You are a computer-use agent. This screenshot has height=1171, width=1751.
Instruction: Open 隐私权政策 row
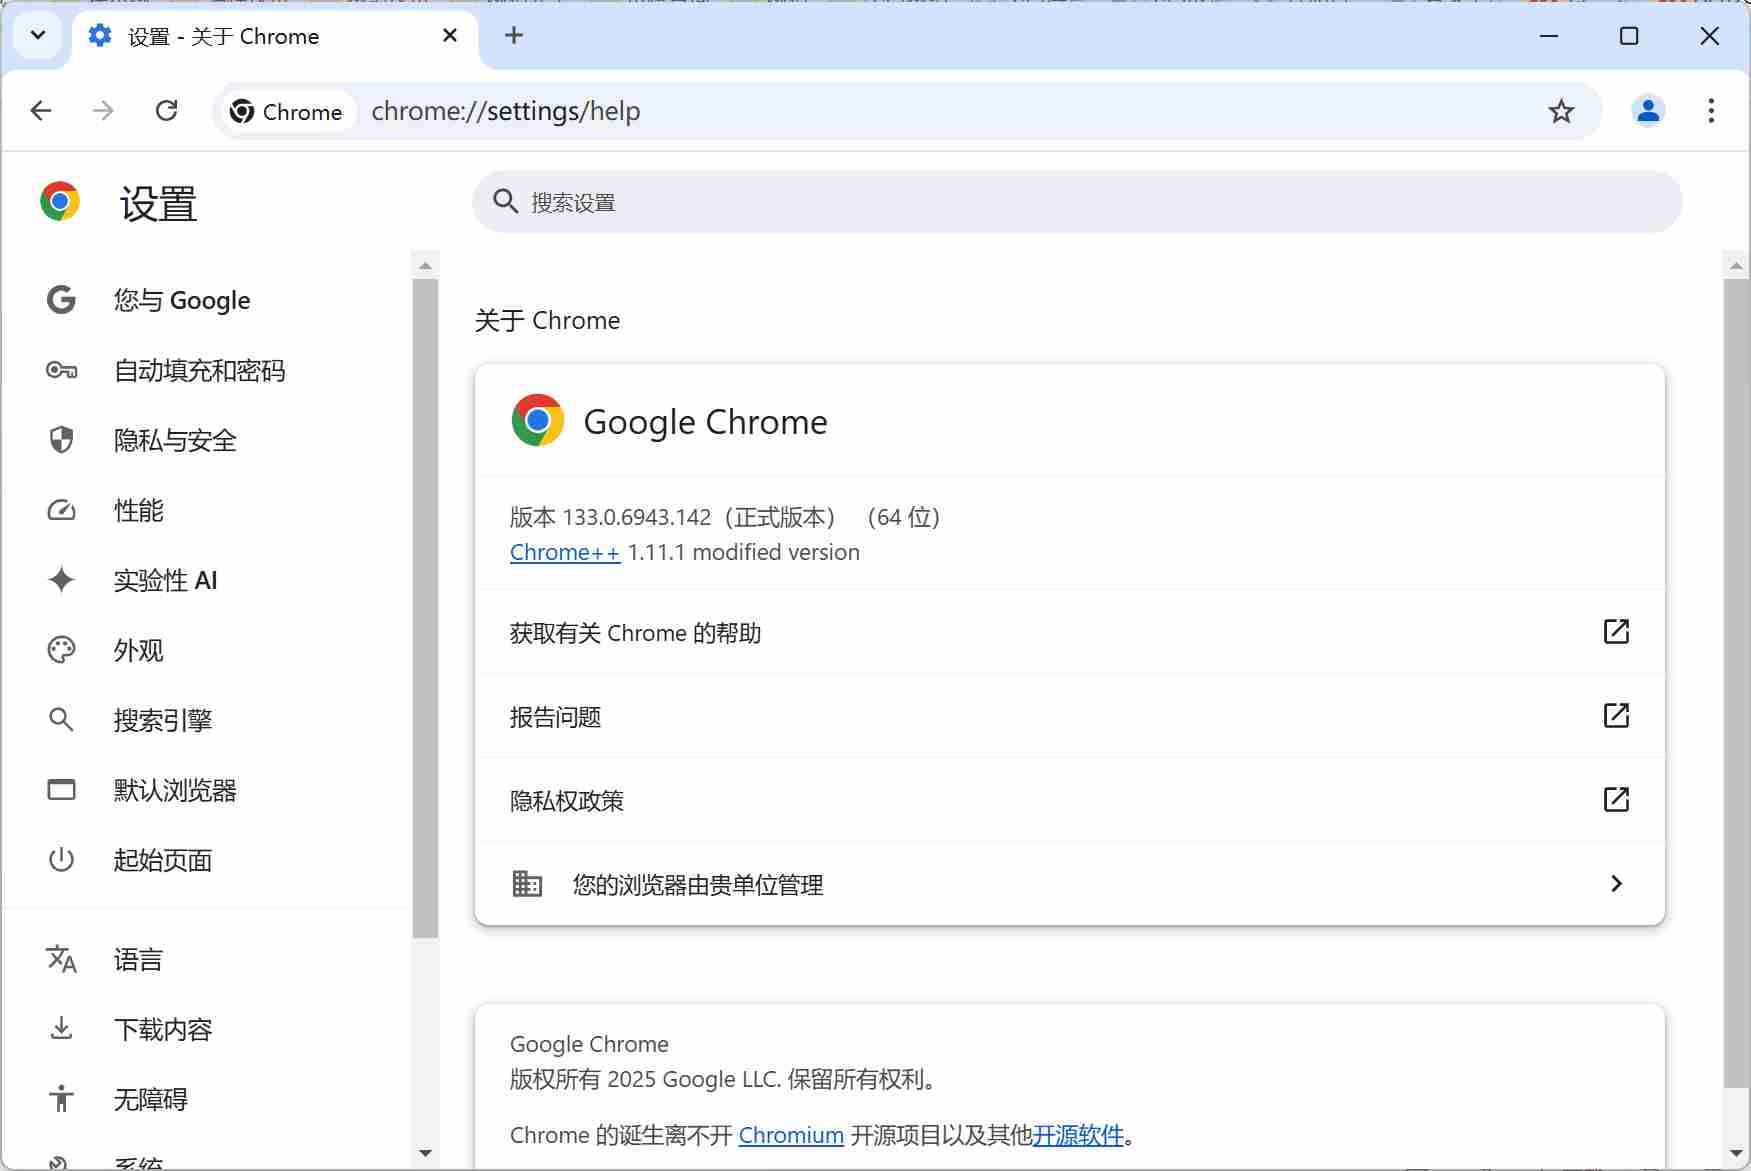[x=1070, y=800]
